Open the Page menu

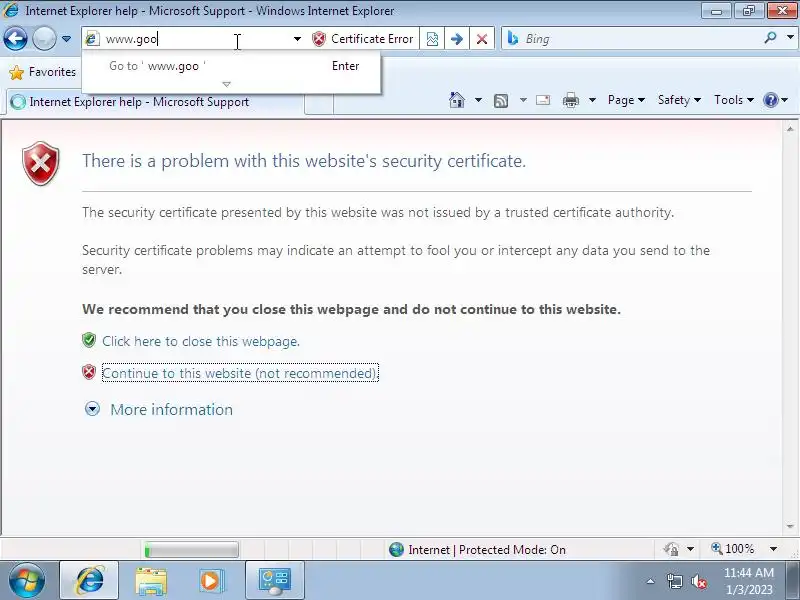pyautogui.click(x=626, y=100)
